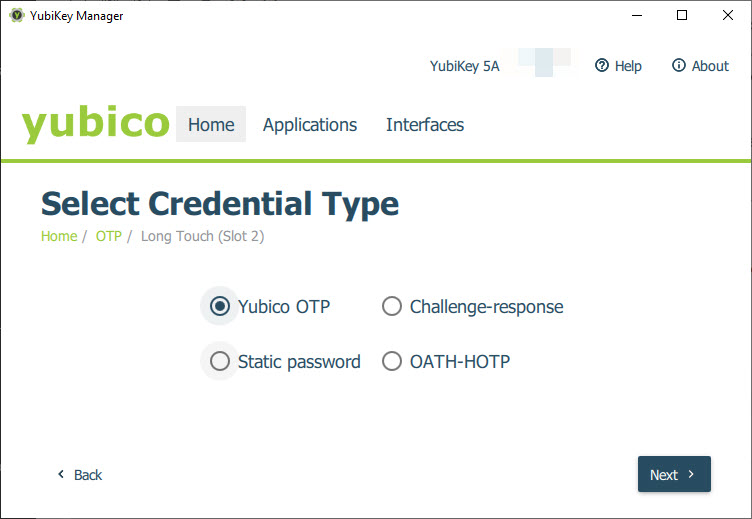
Task: Click the Next button
Action: [674, 474]
